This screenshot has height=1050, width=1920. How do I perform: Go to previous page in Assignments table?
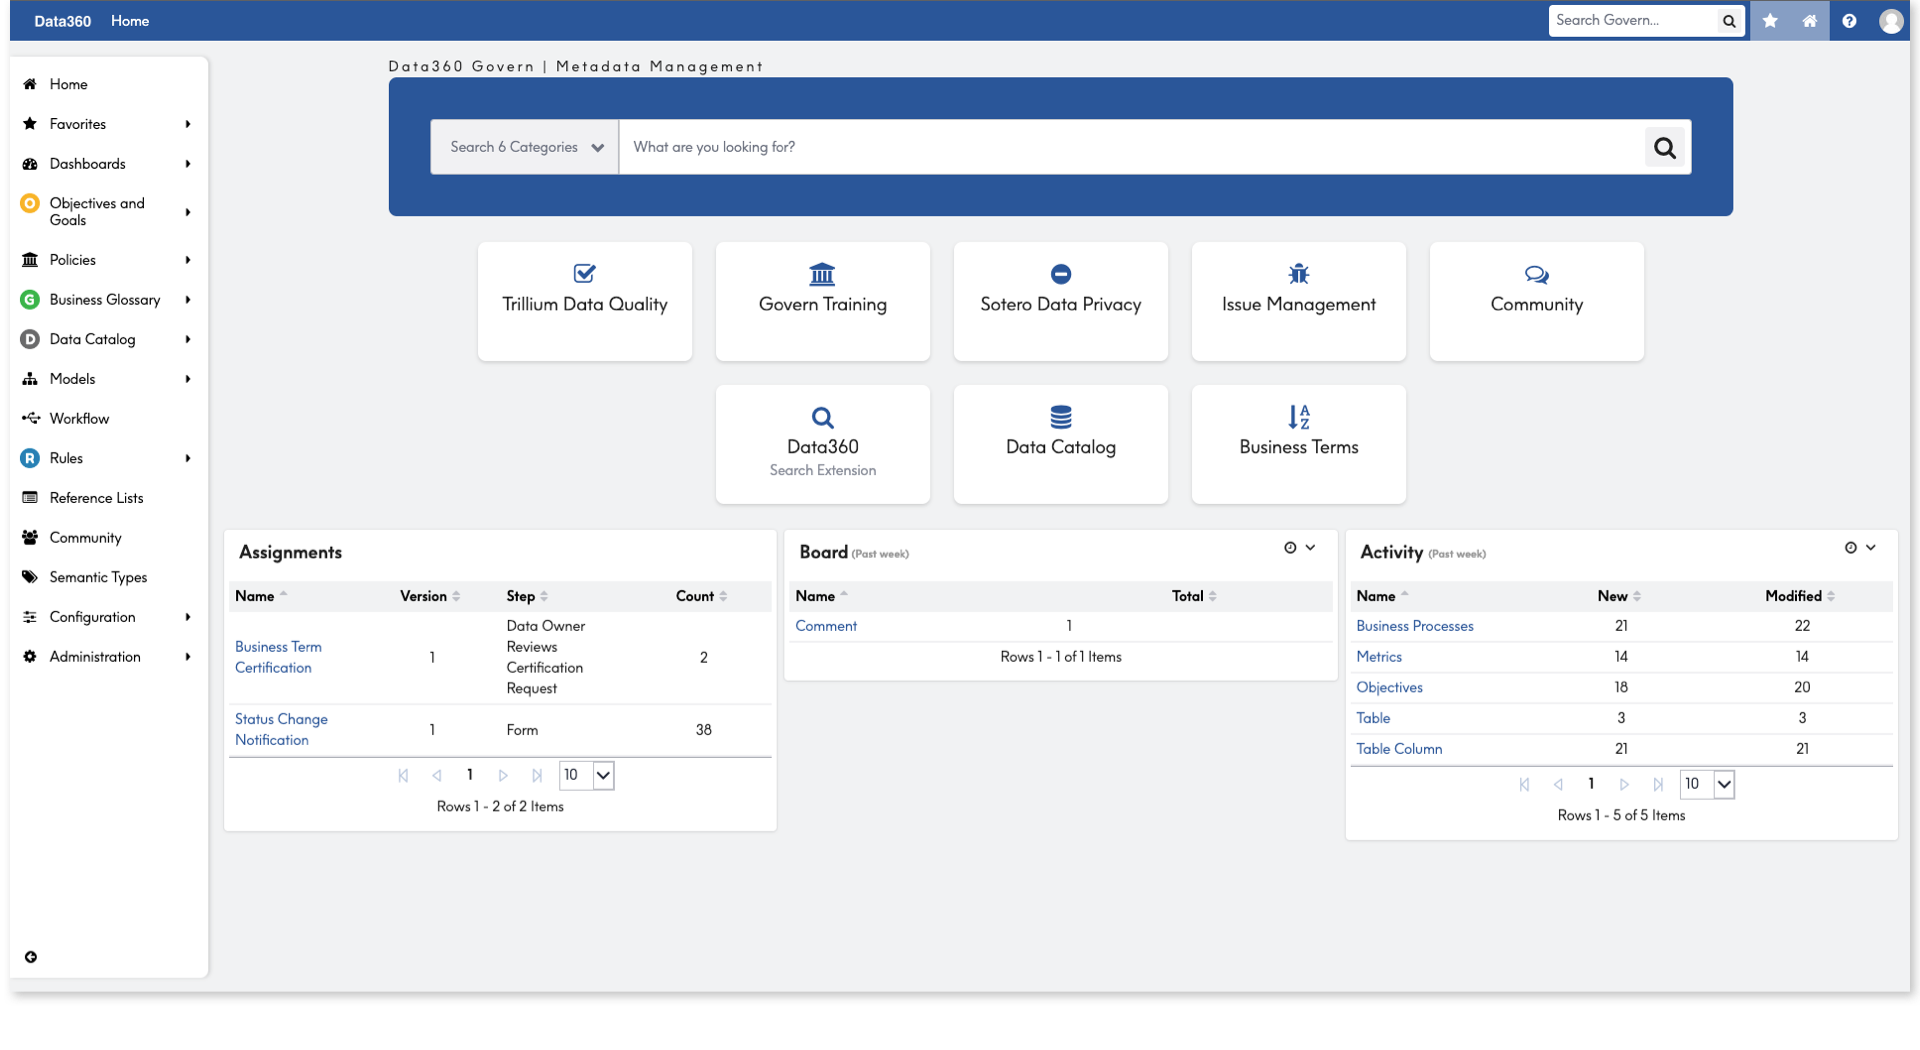(437, 775)
